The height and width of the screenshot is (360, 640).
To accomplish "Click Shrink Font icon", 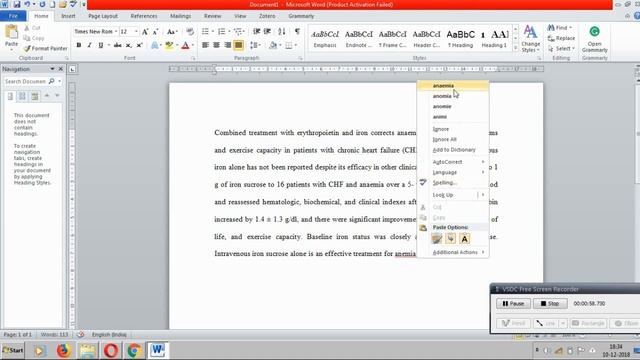I will [156, 31].
